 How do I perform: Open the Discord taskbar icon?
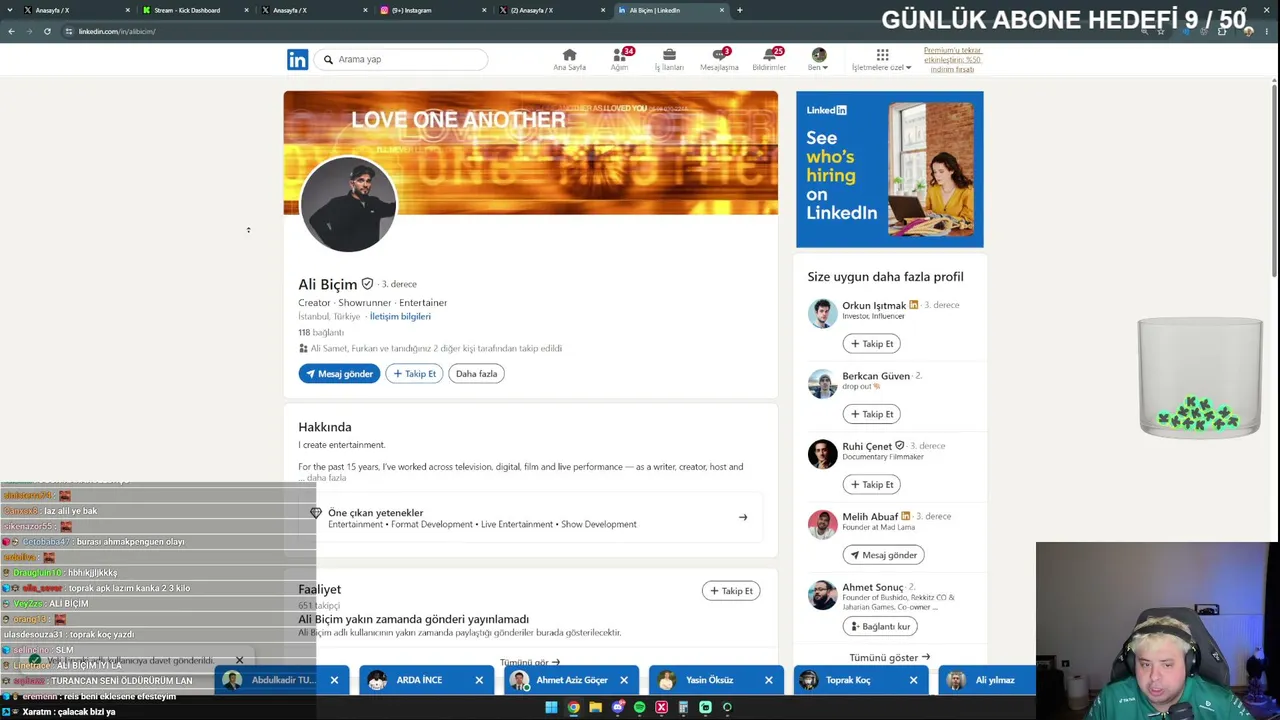[617, 708]
